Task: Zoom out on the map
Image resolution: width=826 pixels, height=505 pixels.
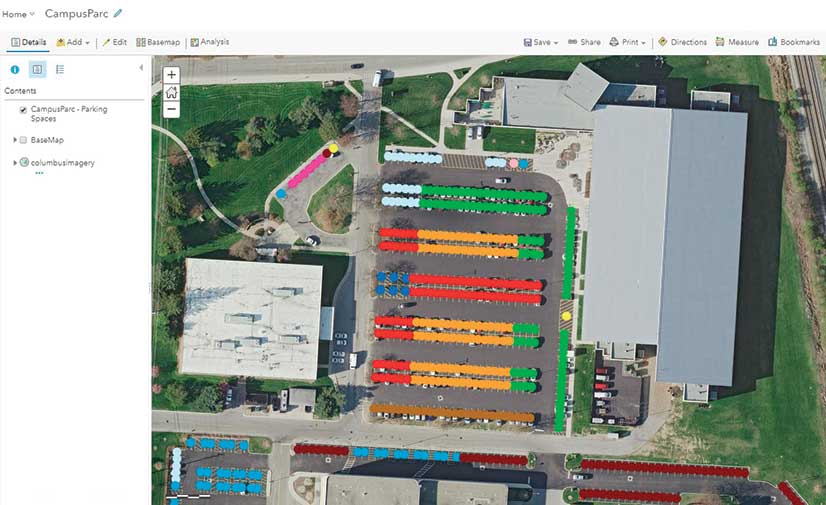Action: click(171, 110)
